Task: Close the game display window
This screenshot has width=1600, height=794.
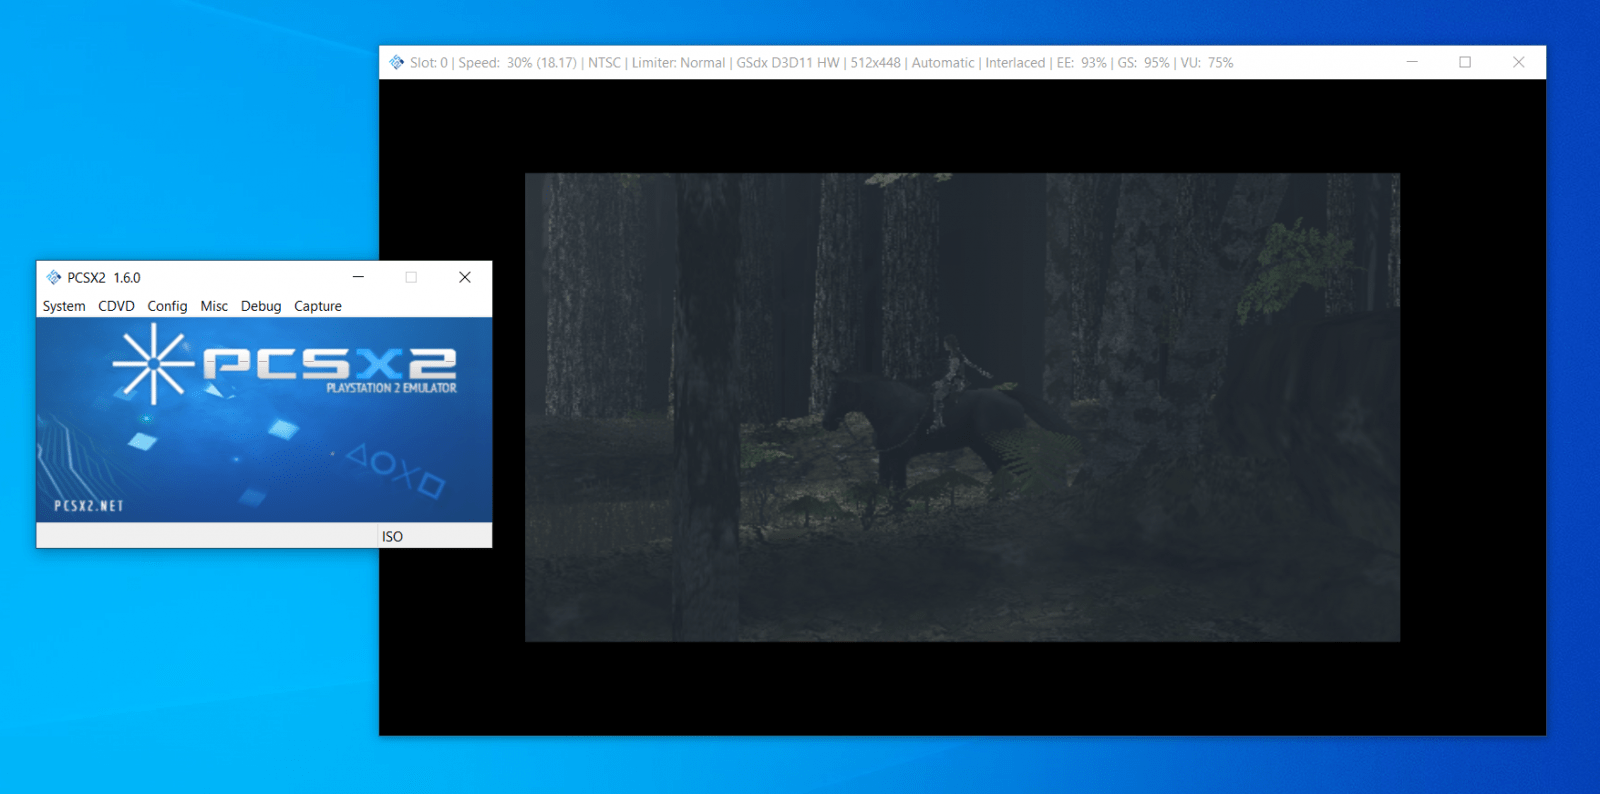Action: coord(1518,62)
